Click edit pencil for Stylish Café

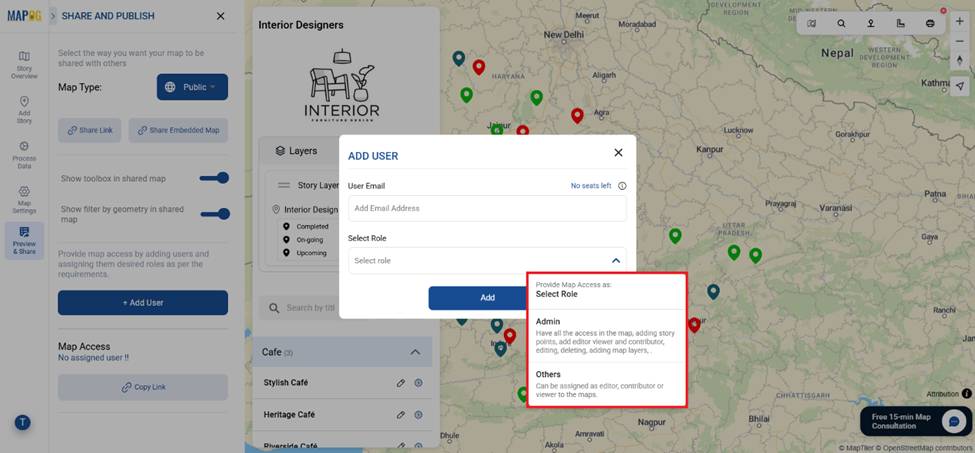pos(401,383)
